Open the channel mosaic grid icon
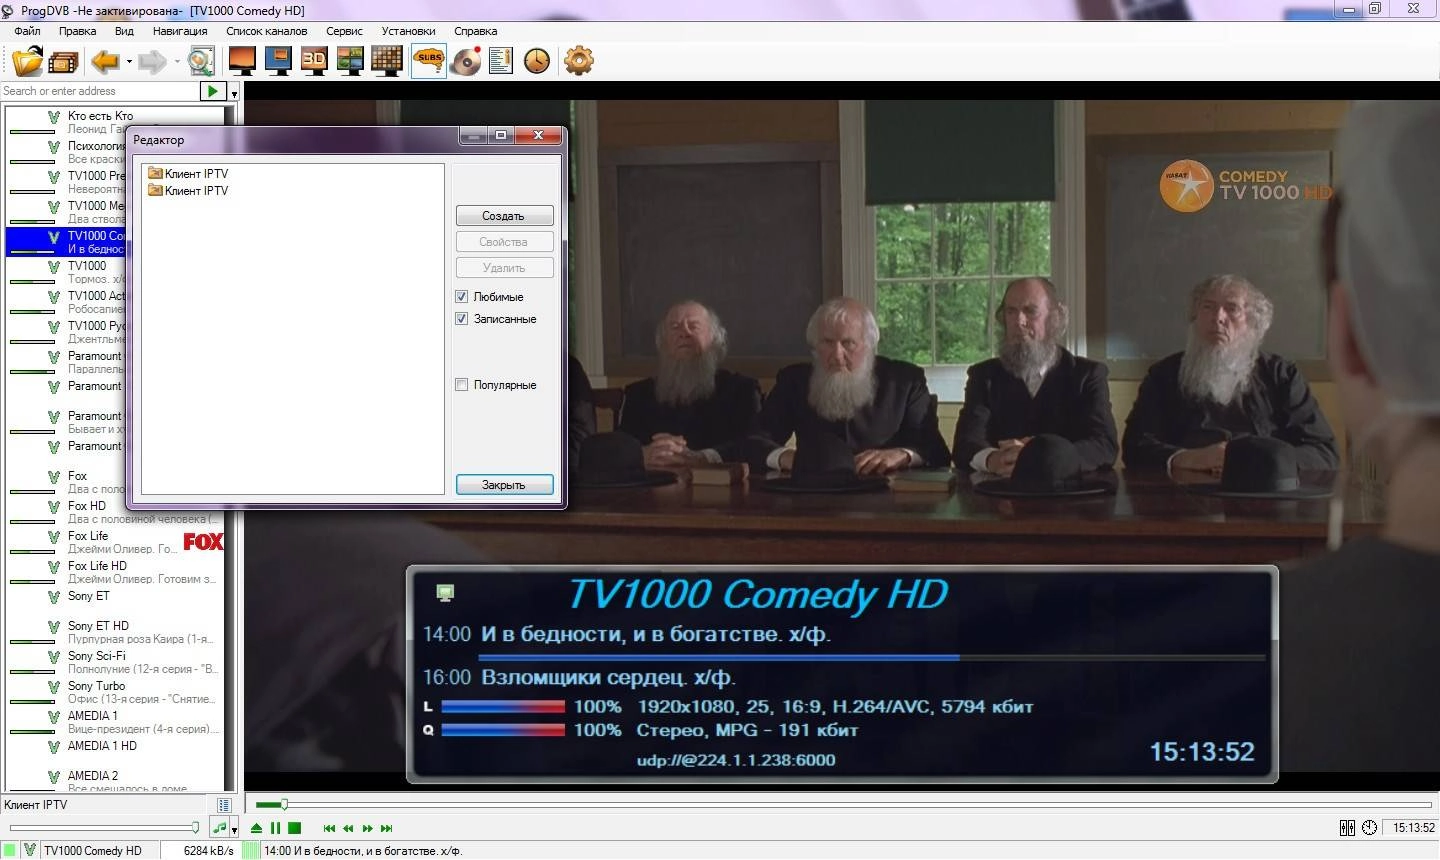Screen dimensions: 1440x860 pos(386,61)
